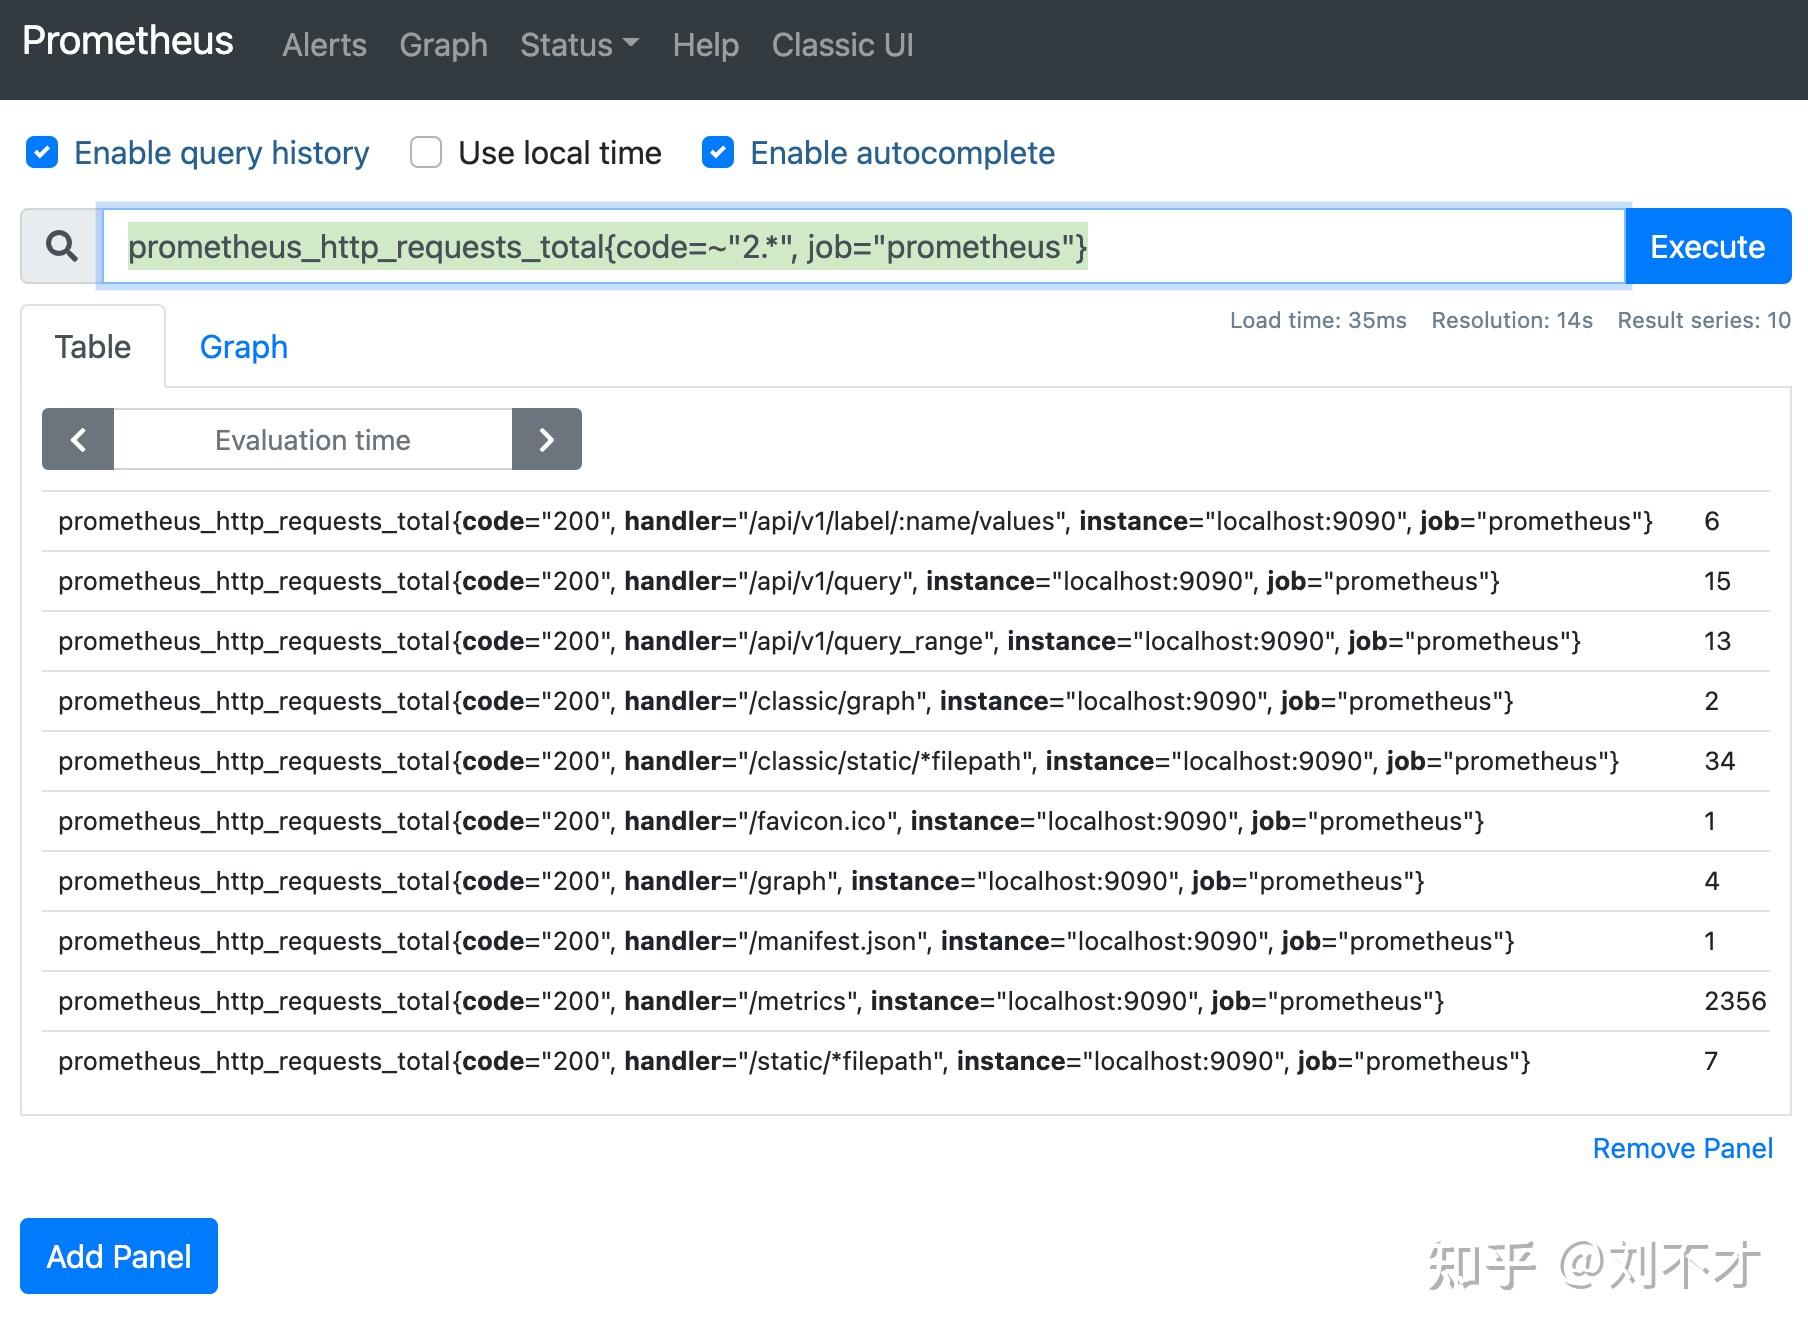Toggle the Enable query history checkbox
This screenshot has height=1338, width=1808.
coord(42,153)
